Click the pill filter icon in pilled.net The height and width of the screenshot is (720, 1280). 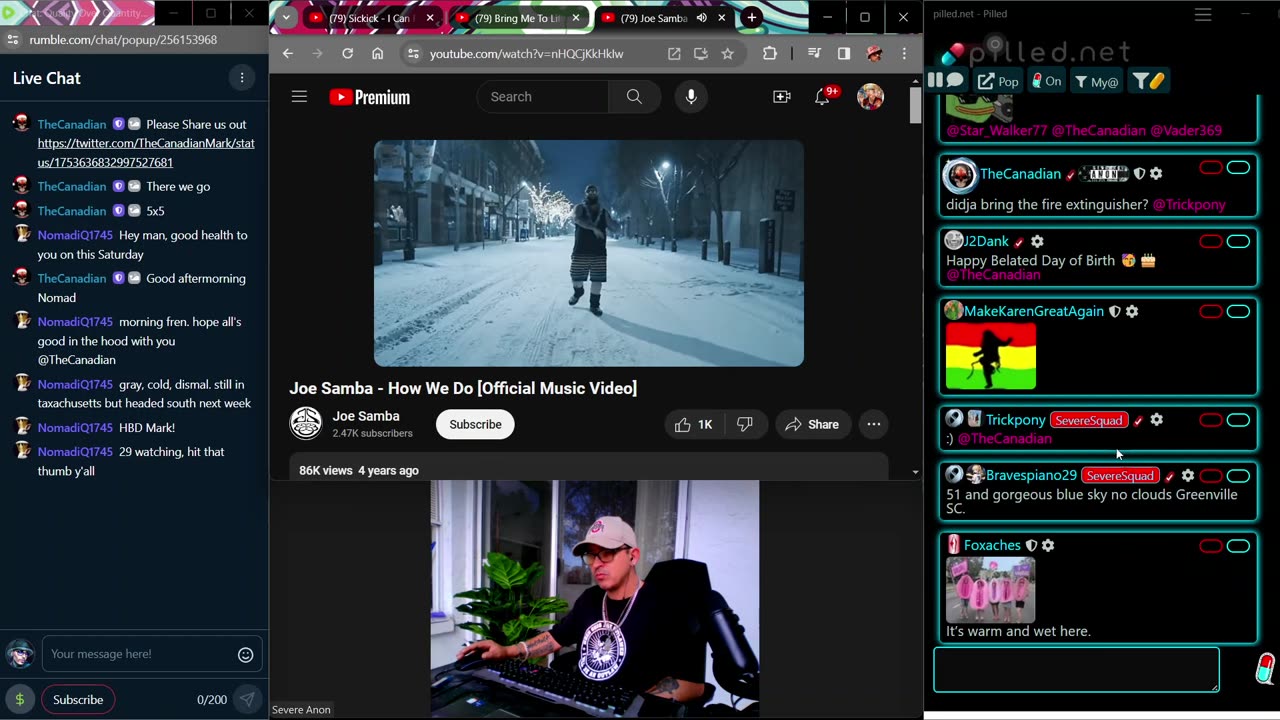point(1150,81)
